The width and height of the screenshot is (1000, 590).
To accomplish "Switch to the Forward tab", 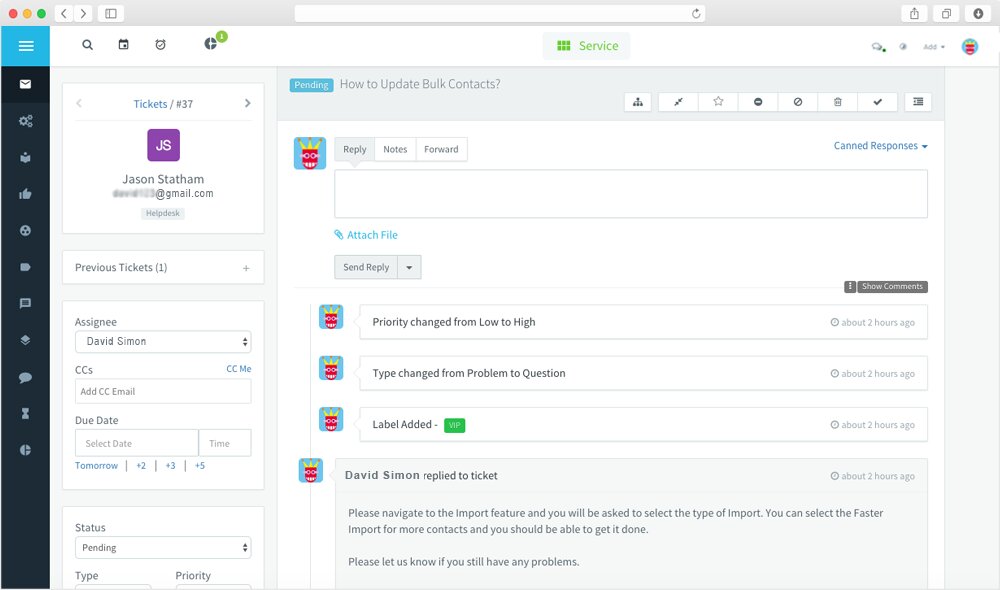I will tap(441, 149).
